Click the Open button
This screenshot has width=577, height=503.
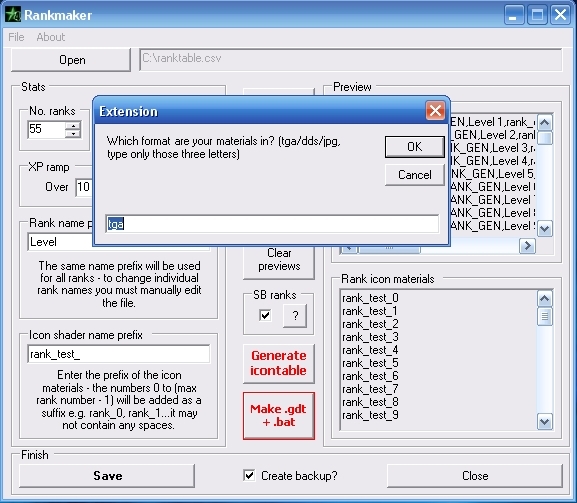(71, 60)
